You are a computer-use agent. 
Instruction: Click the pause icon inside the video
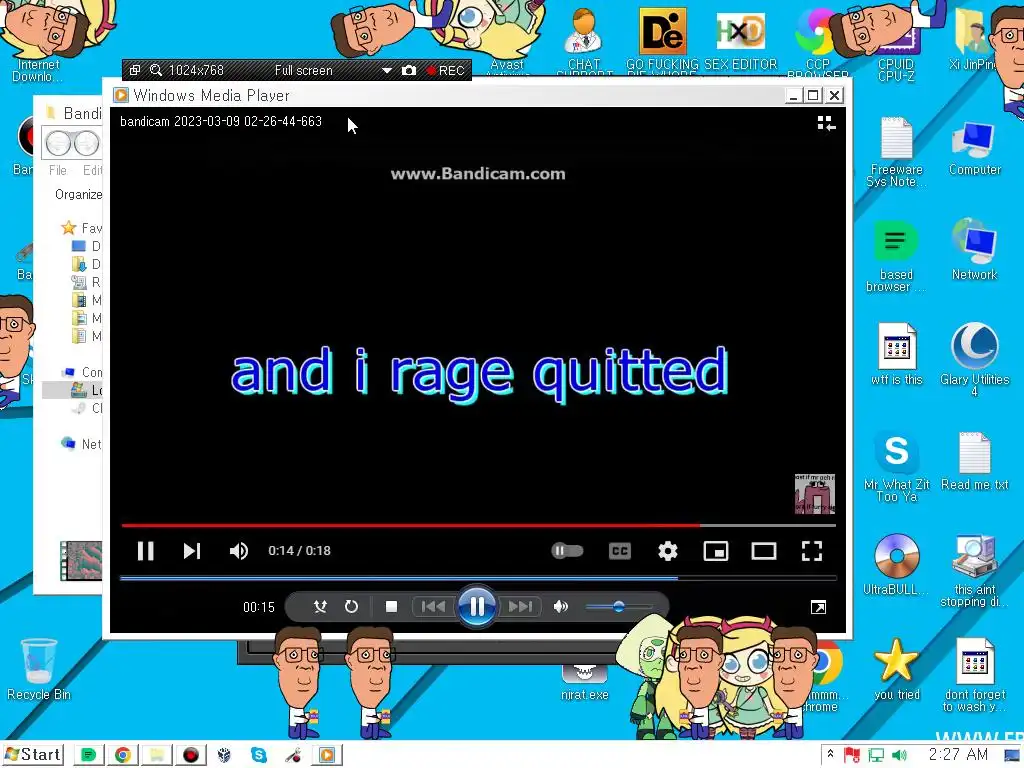(x=146, y=551)
